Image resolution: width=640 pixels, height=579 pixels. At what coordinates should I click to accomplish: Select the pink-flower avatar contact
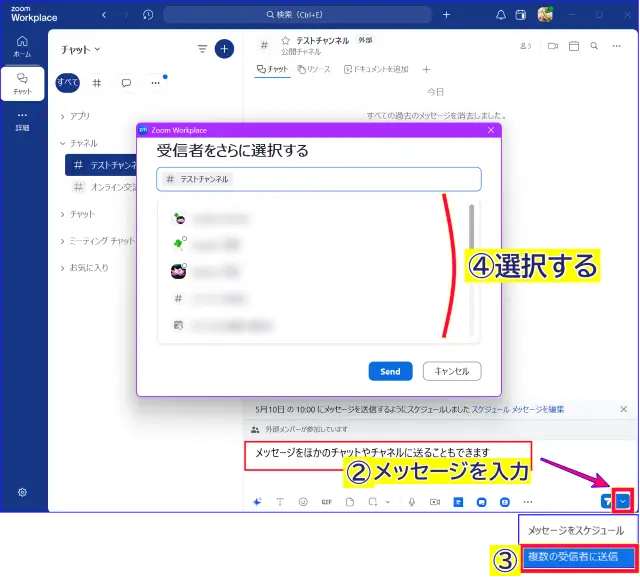tap(312, 271)
